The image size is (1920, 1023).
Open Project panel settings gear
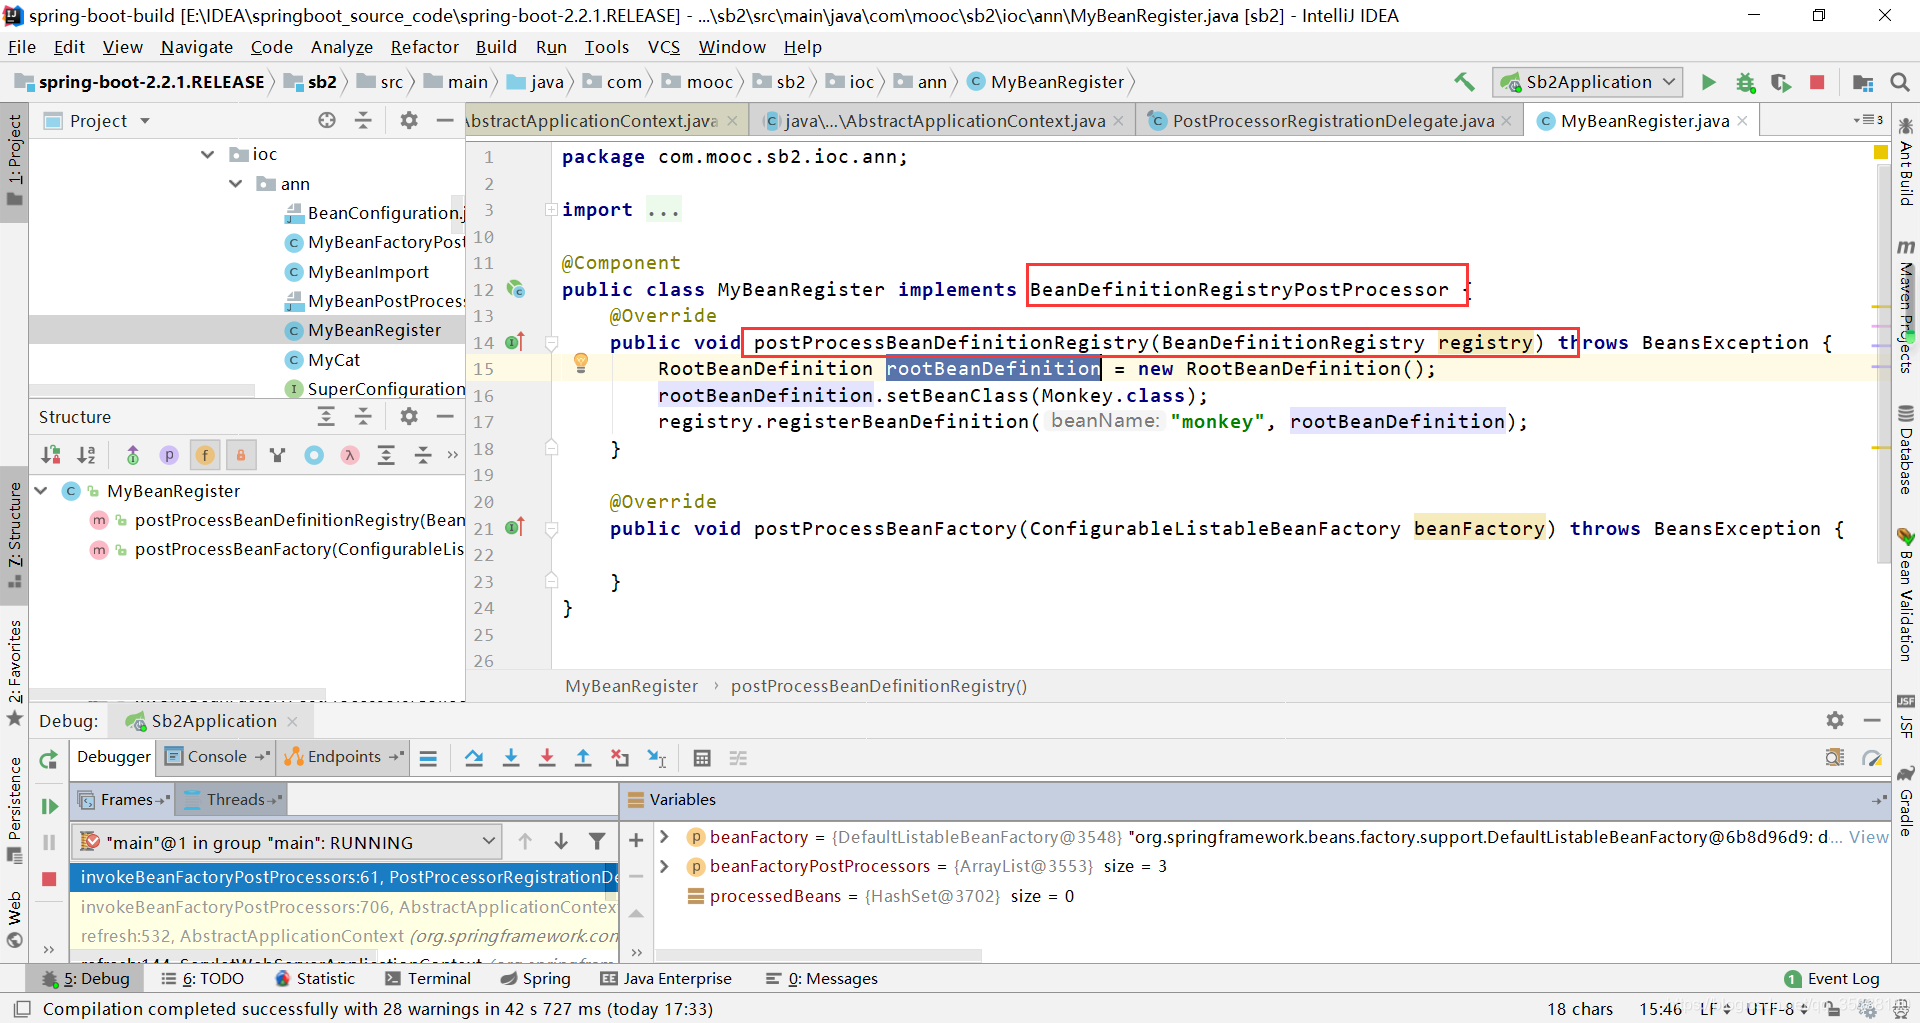coord(408,120)
